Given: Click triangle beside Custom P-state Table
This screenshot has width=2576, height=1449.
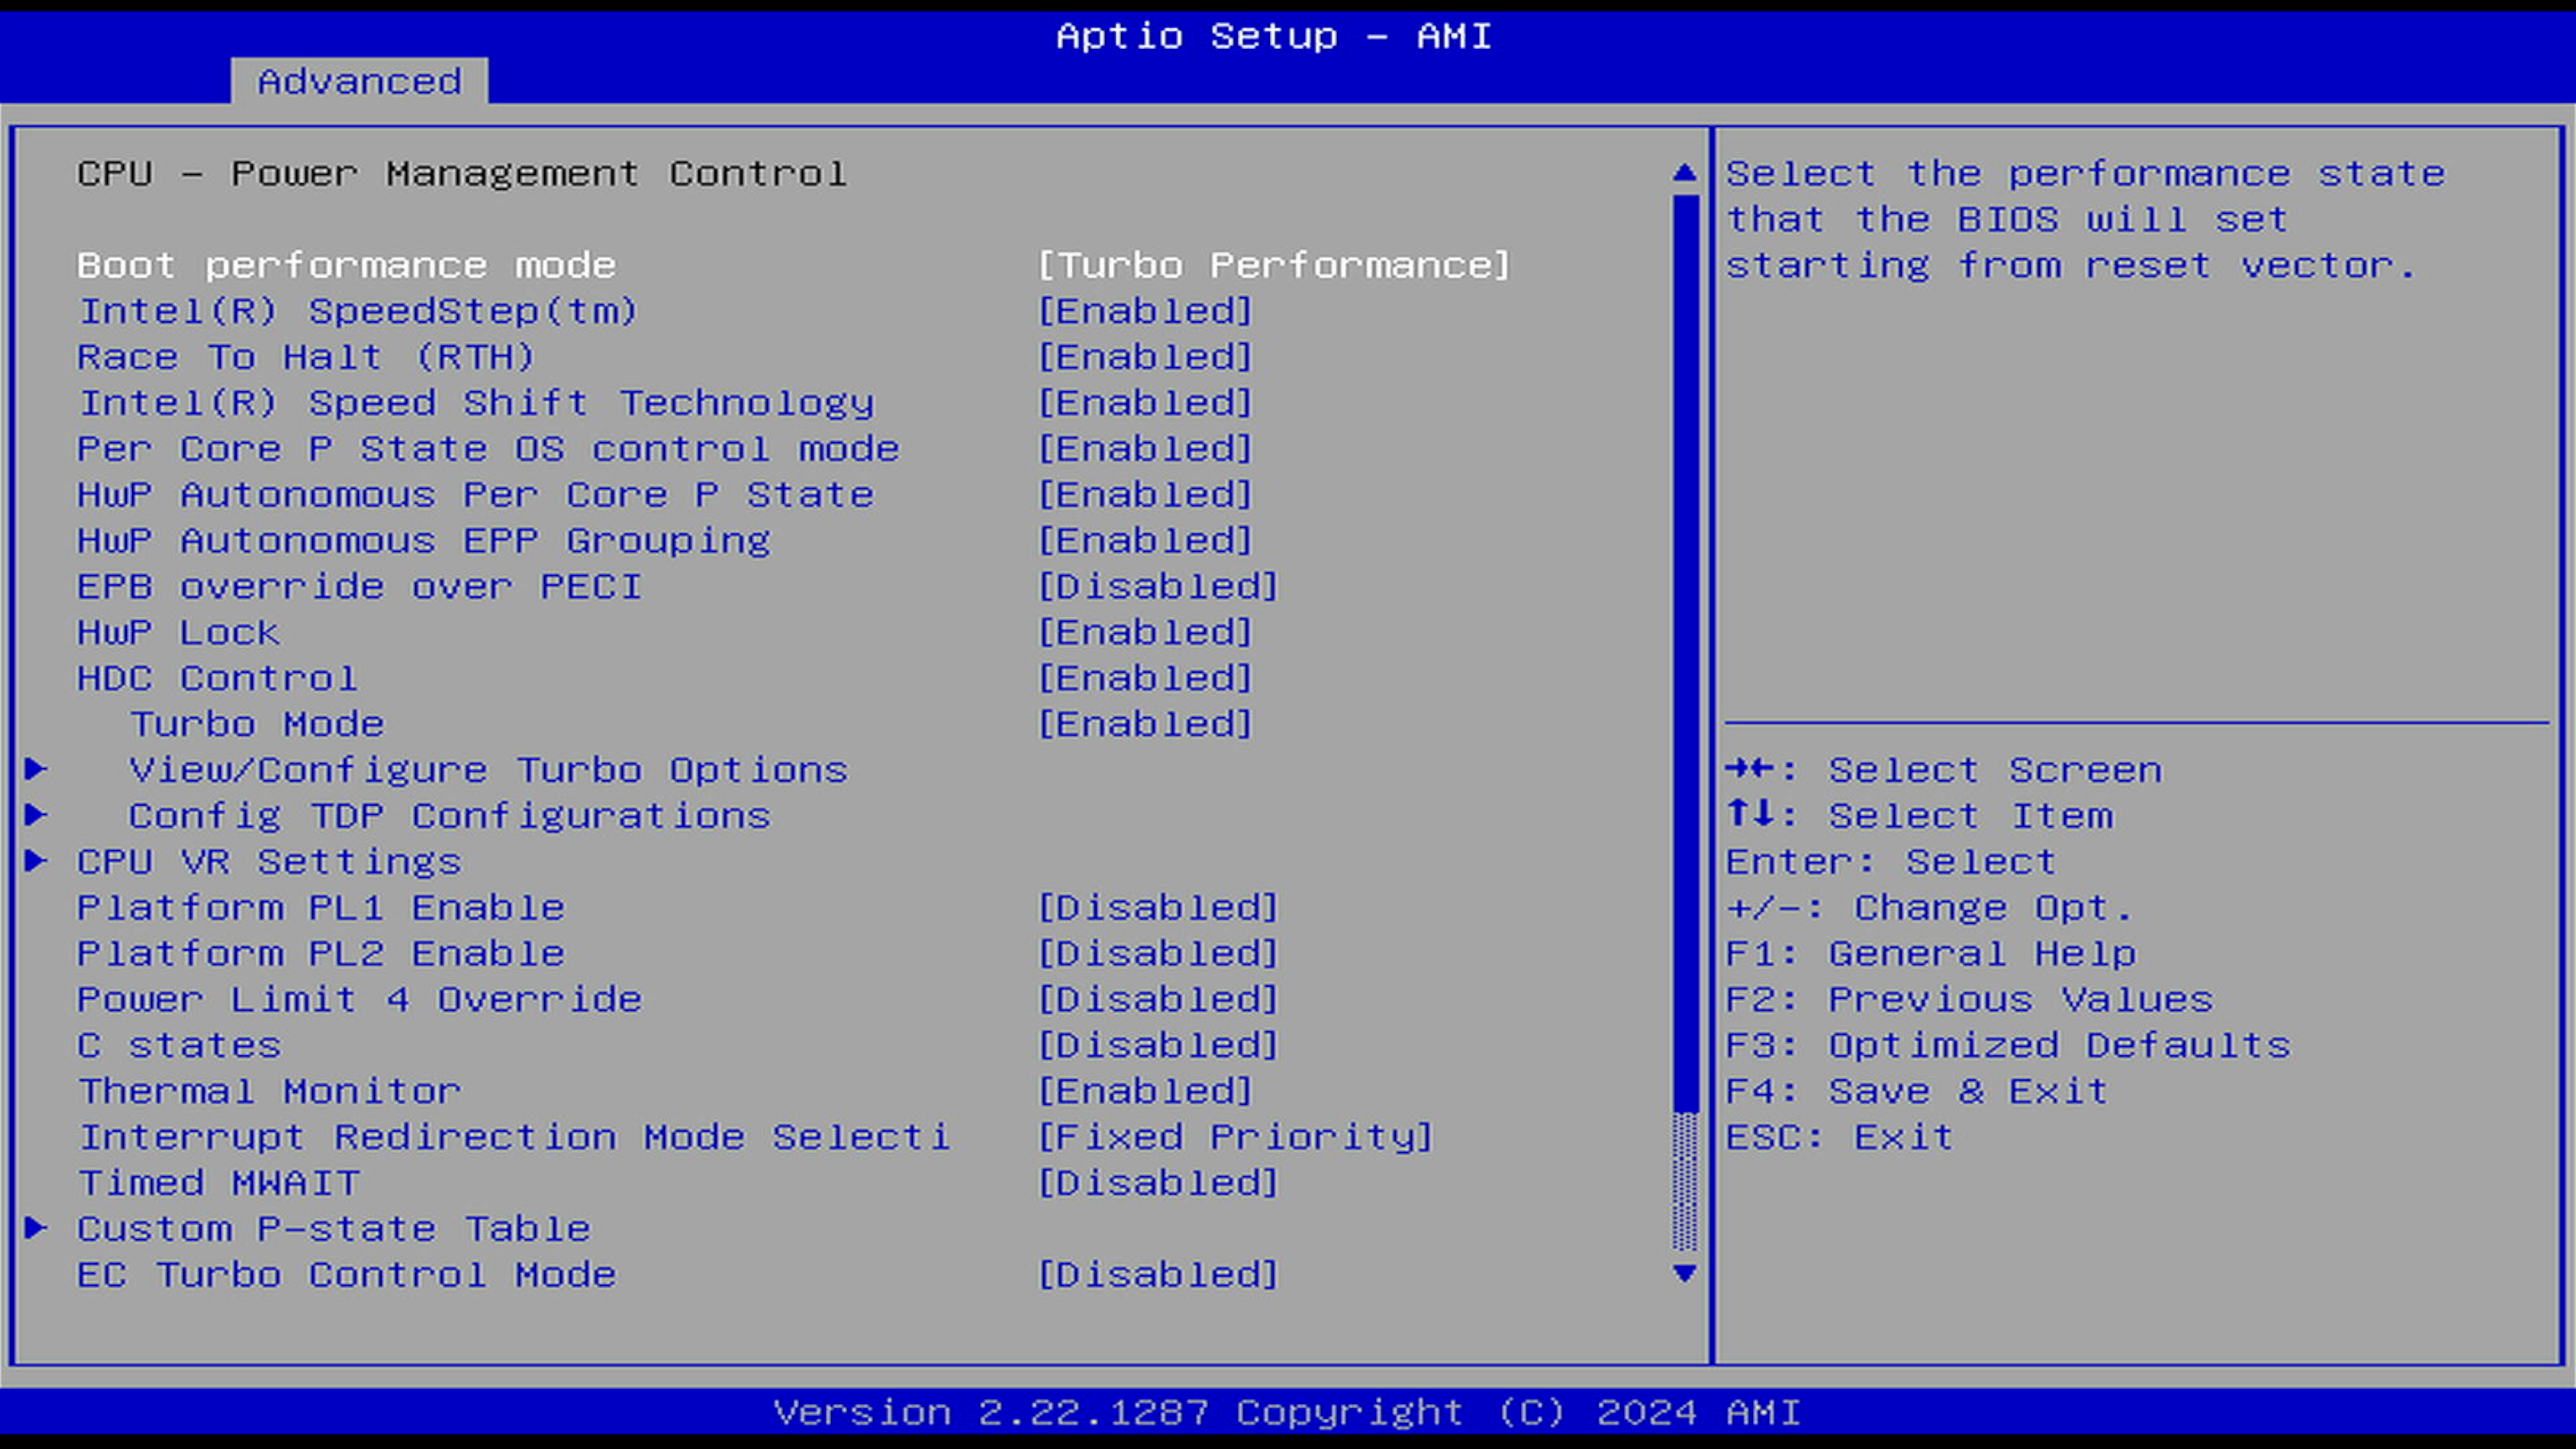Looking at the screenshot, I should coord(36,1227).
